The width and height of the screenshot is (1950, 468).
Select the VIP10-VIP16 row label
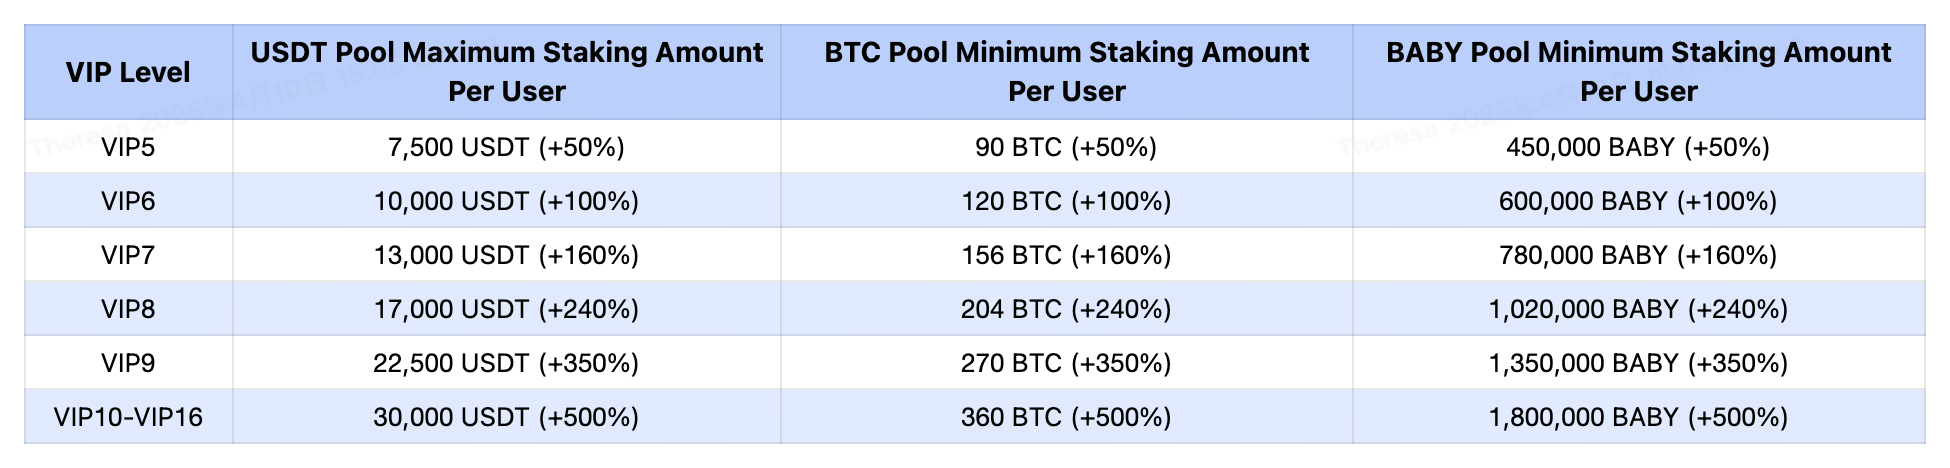click(x=128, y=417)
